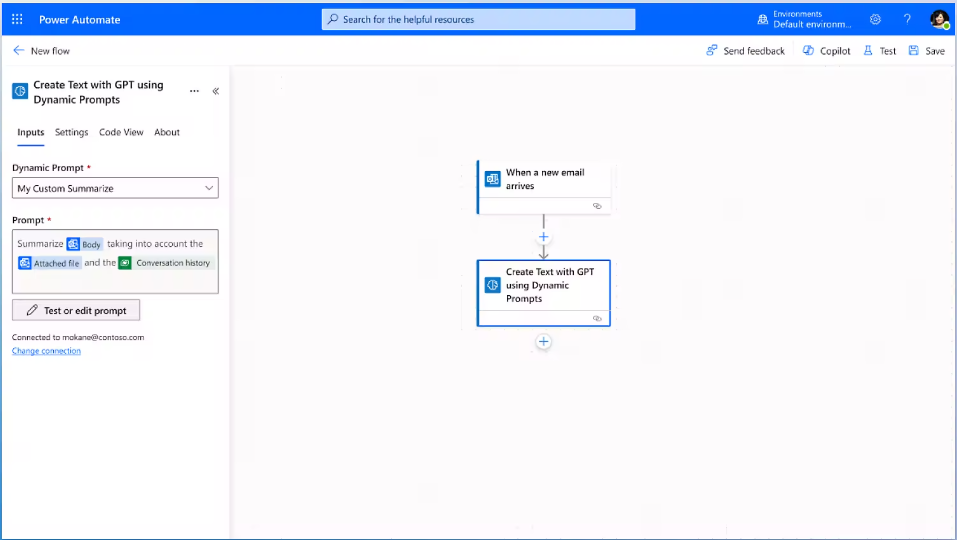This screenshot has height=540, width=957.
Task: Click the Send feedback icon
Action: coord(712,51)
